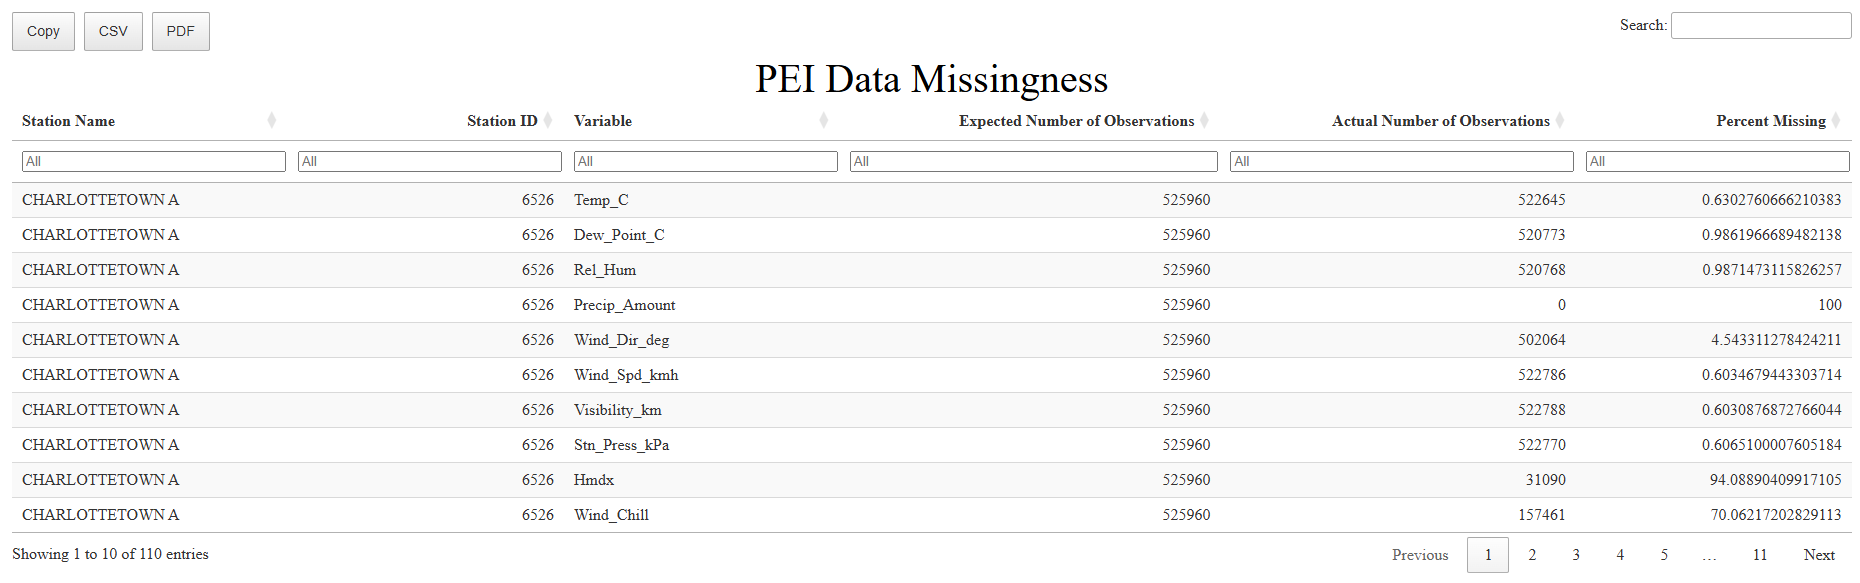Open page 5 in pagination
Screen dimensions: 1860x583
[x=1664, y=555]
